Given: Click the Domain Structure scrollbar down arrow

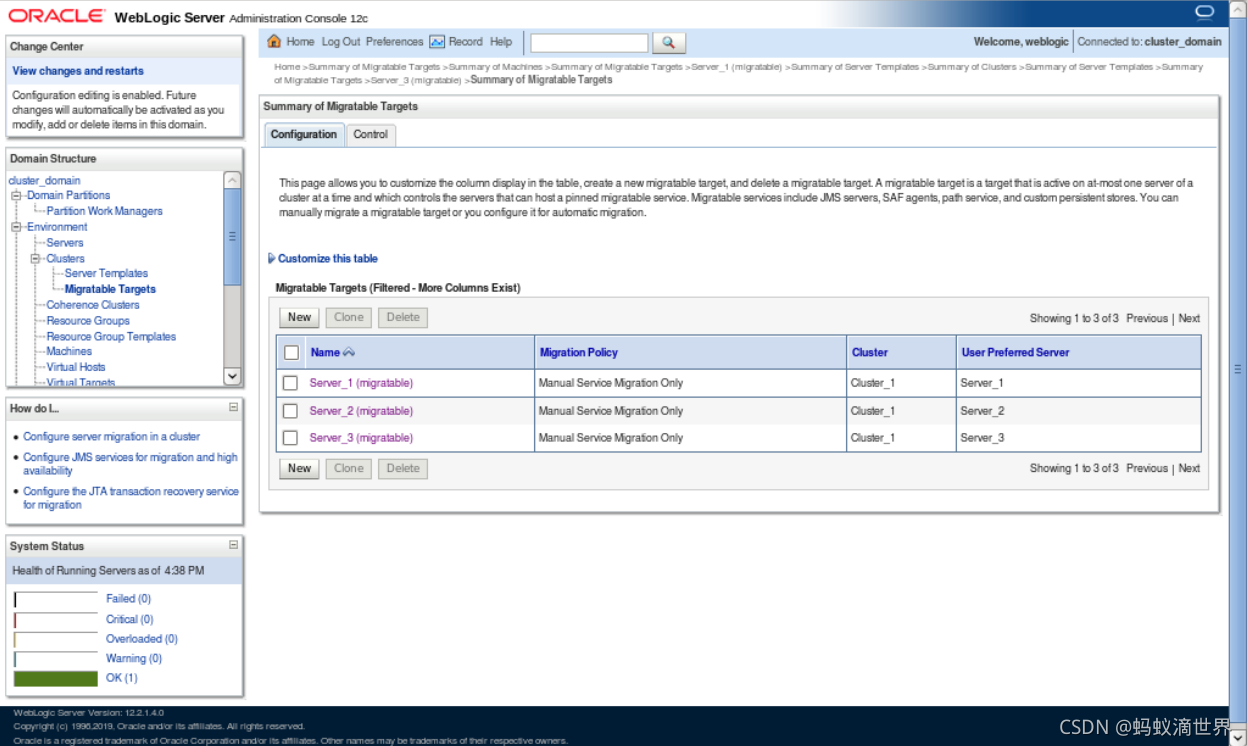Looking at the screenshot, I should pos(232,376).
